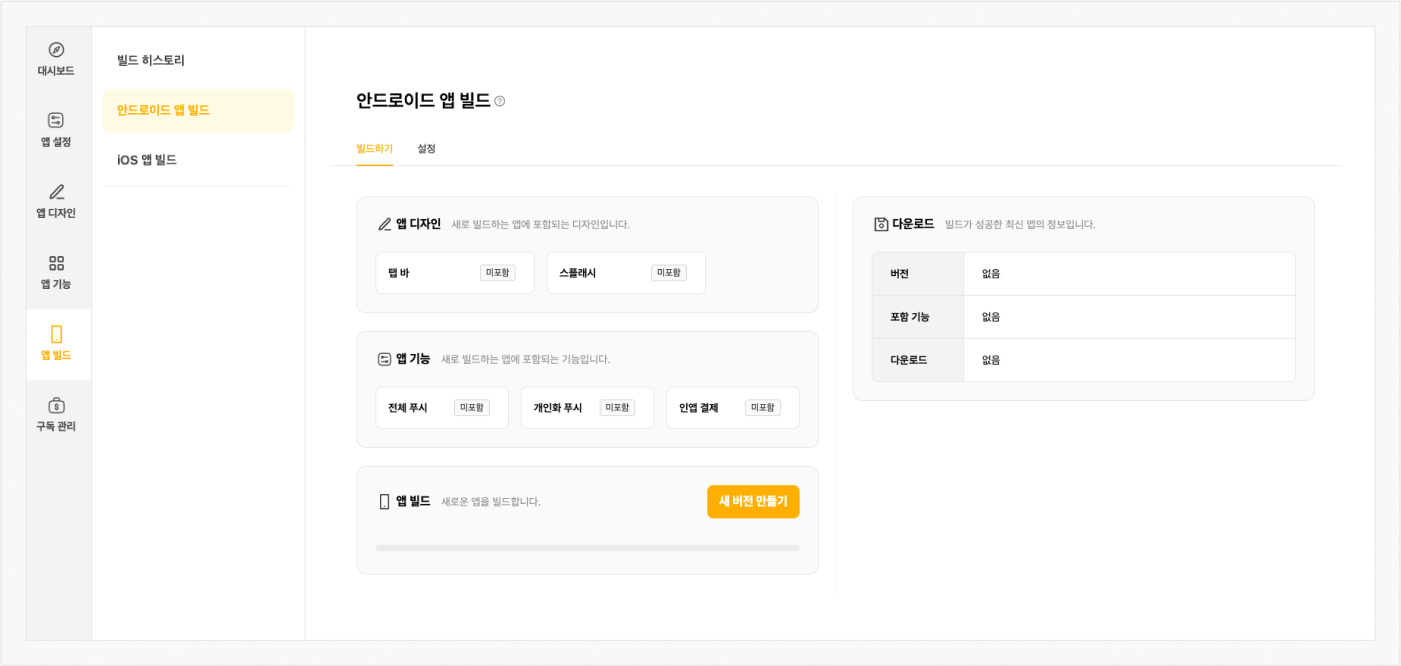This screenshot has height=666, width=1401.
Task: Click the 앱 빌드 phone icon
Action: (x=56, y=334)
